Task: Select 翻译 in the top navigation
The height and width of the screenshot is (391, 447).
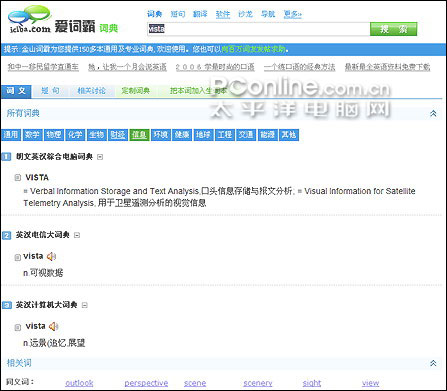Action: (200, 14)
